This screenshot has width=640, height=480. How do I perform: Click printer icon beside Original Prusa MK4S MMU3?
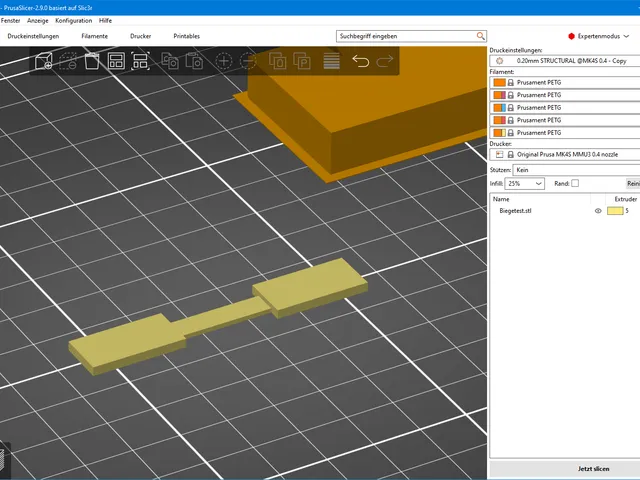click(x=500, y=155)
